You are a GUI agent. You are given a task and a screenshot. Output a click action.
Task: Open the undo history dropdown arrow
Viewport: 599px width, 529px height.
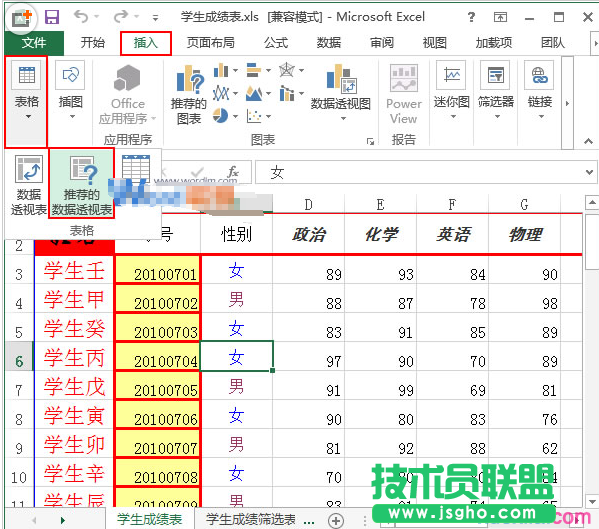(x=96, y=17)
